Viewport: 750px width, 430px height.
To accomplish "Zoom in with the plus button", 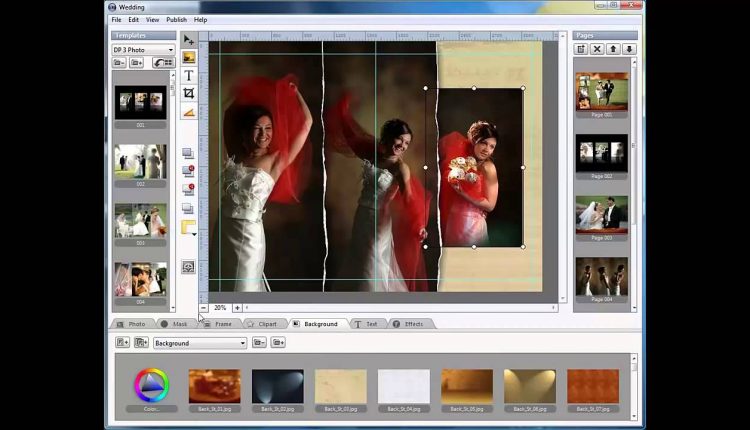I will tap(237, 308).
